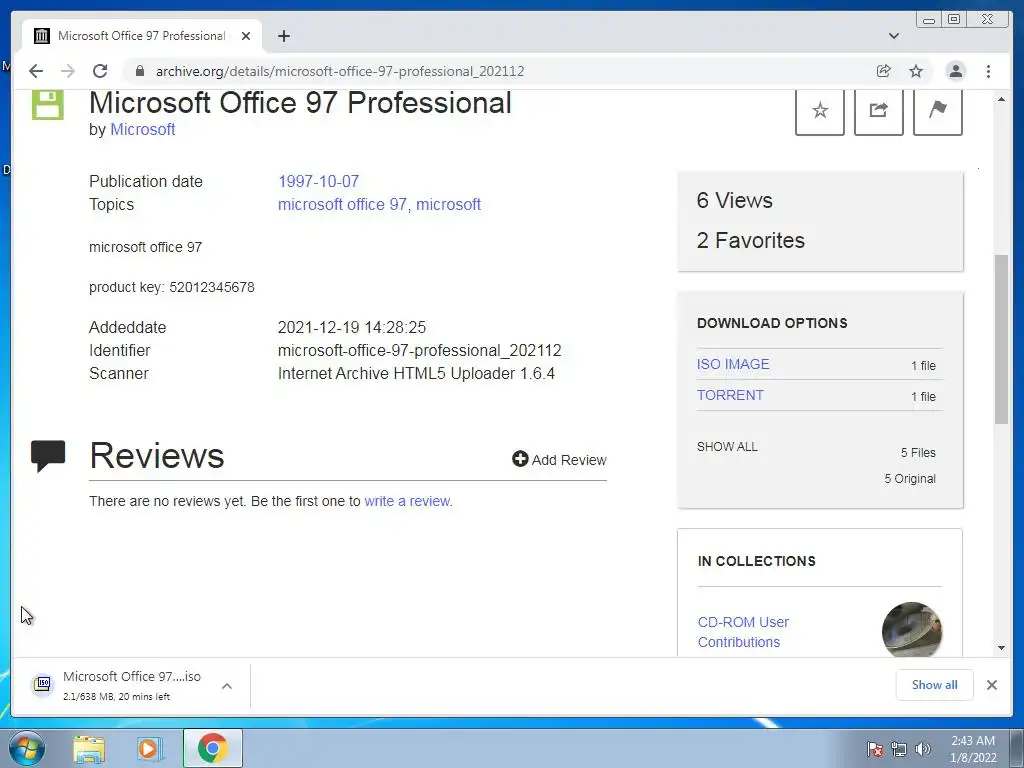Click the product key line
1024x768 pixels.
coord(172,287)
